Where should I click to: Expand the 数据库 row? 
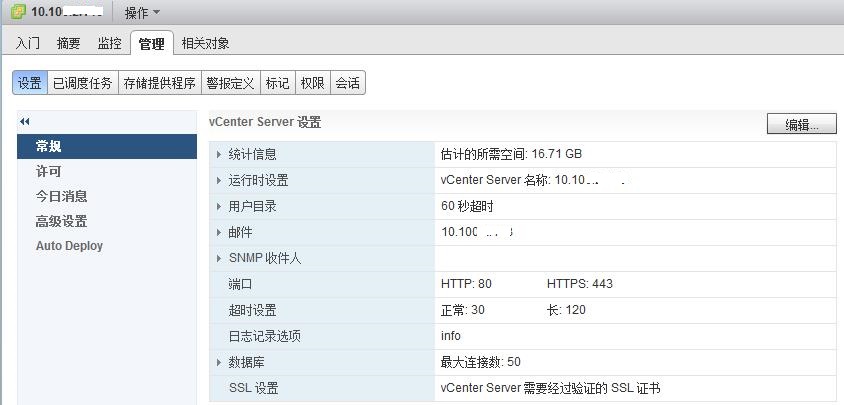pyautogui.click(x=219, y=362)
